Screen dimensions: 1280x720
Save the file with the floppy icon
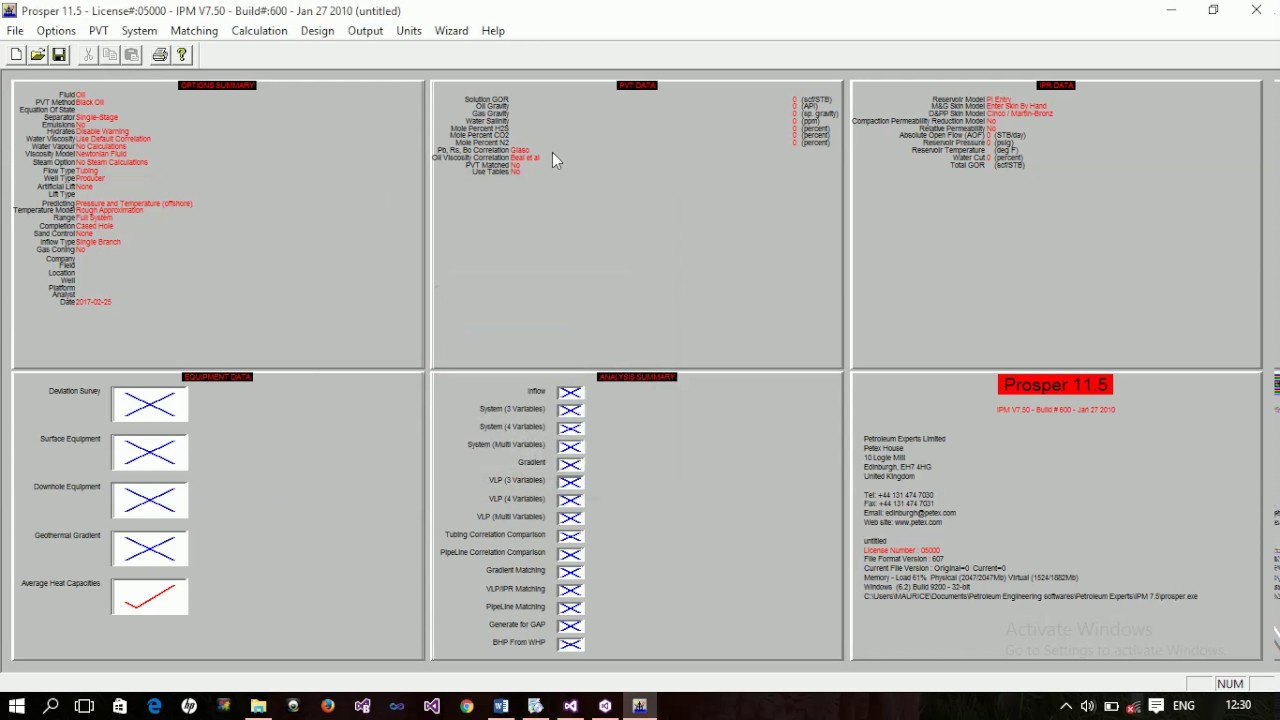(59, 55)
